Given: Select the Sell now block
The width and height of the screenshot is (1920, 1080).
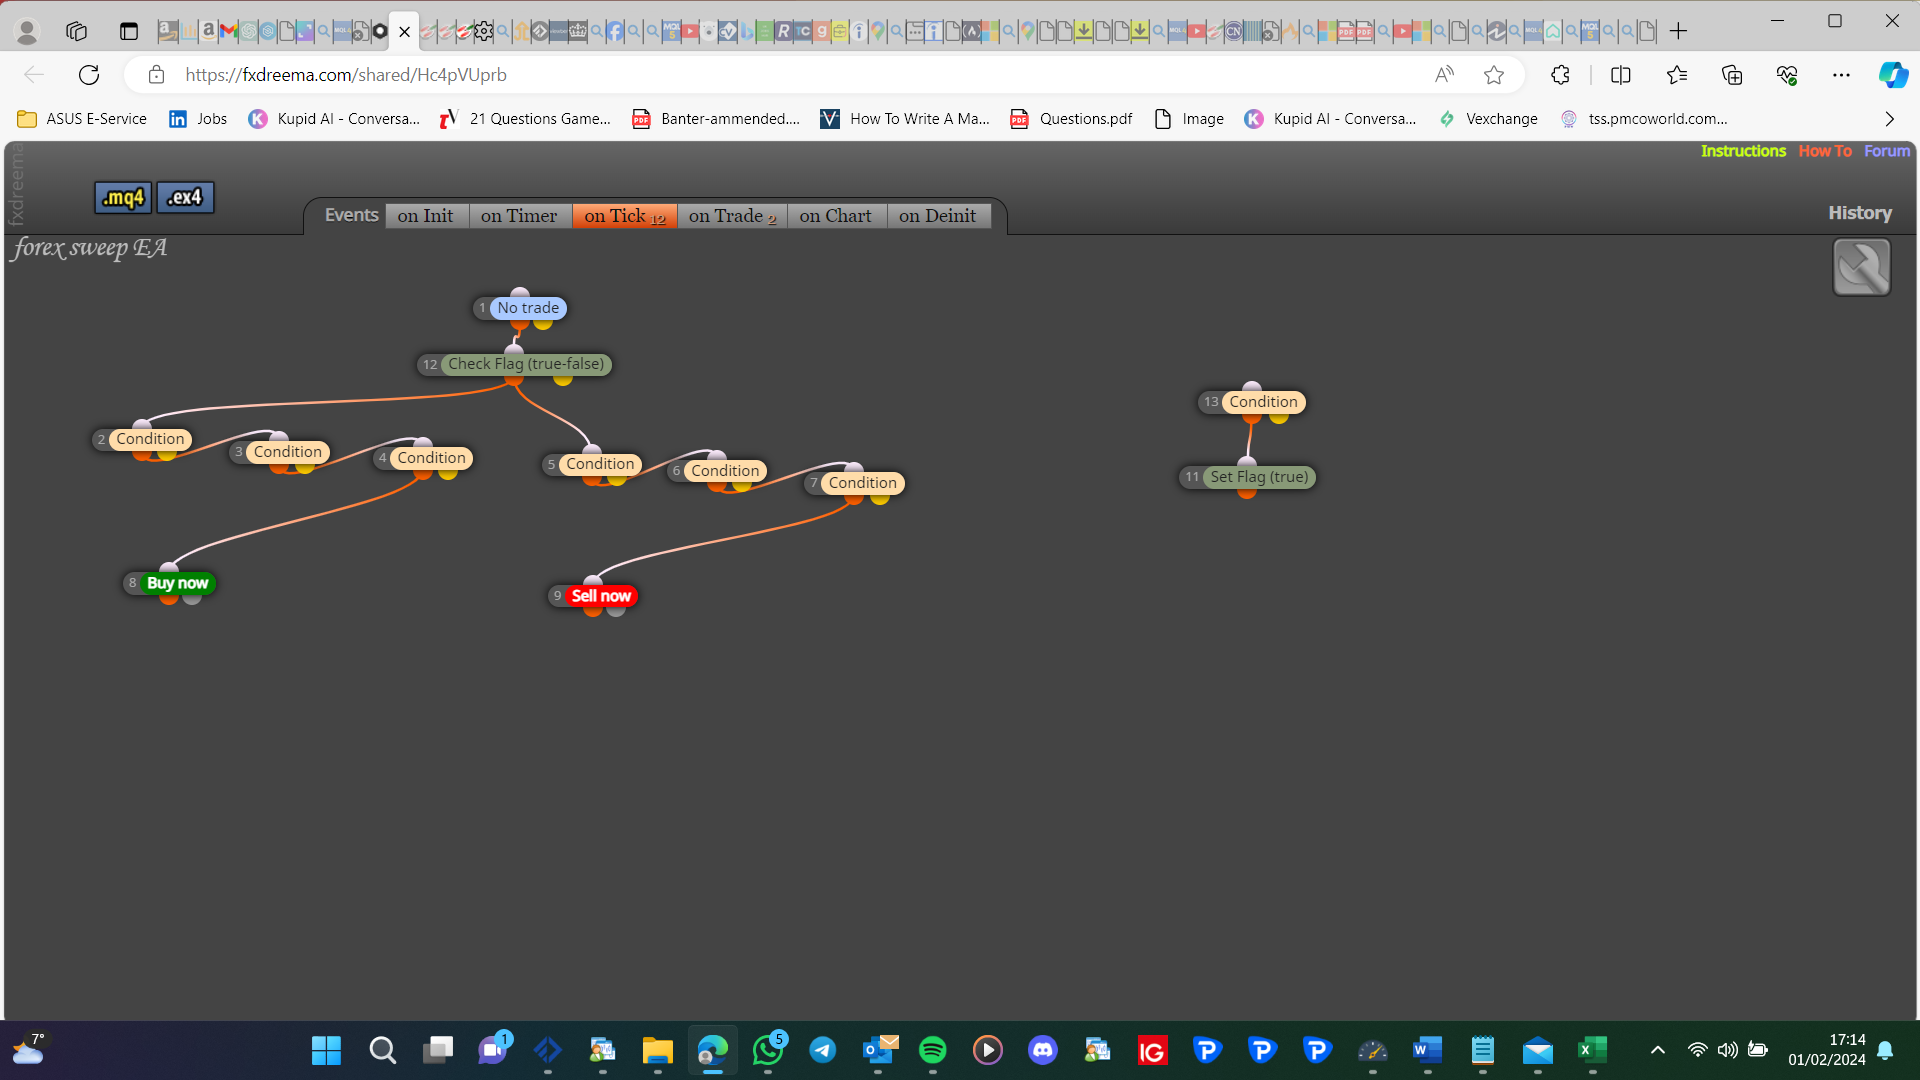Looking at the screenshot, I should [601, 596].
